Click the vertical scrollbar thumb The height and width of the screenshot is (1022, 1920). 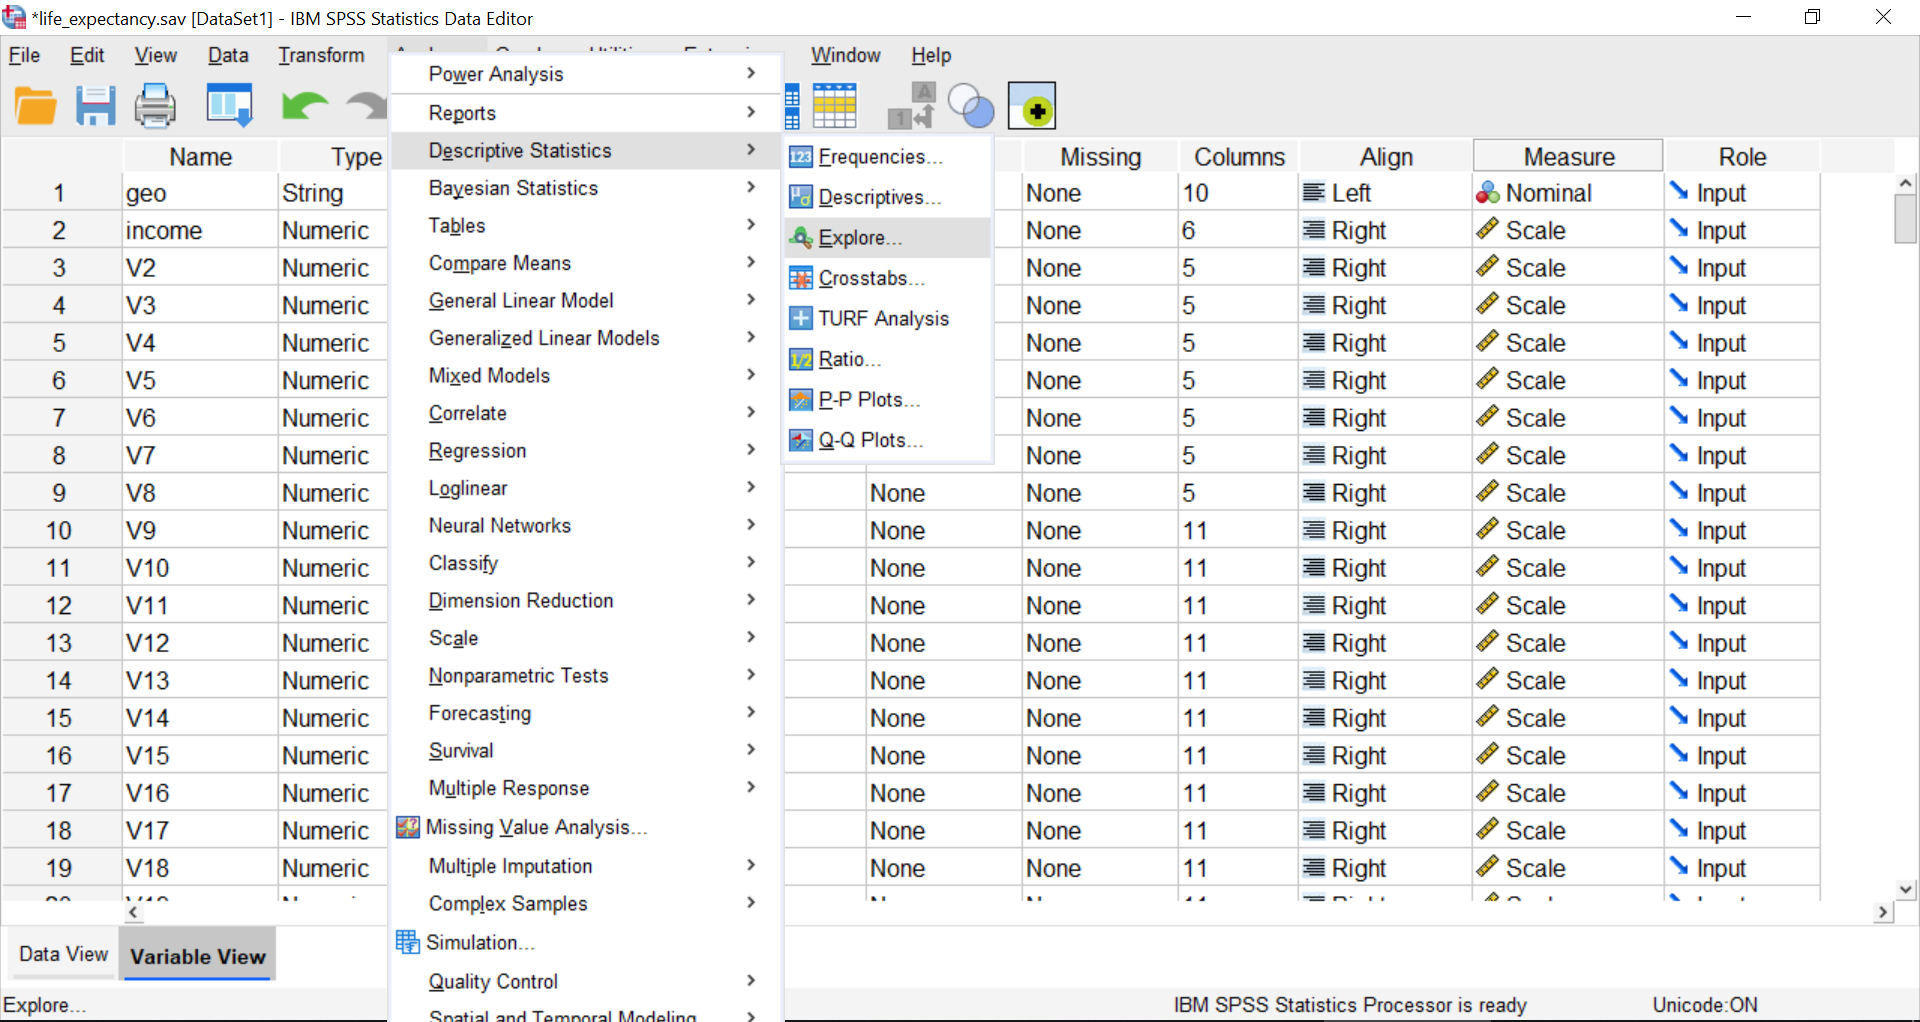coord(1906,219)
